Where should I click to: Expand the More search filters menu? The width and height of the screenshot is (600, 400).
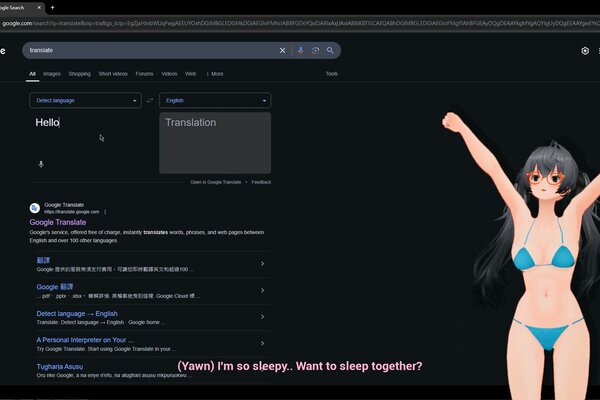point(215,74)
